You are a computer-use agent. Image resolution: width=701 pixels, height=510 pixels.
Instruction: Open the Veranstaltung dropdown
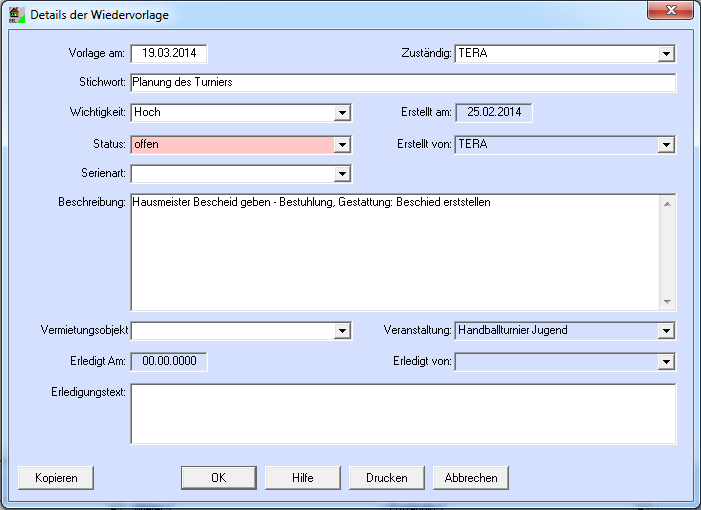(666, 331)
